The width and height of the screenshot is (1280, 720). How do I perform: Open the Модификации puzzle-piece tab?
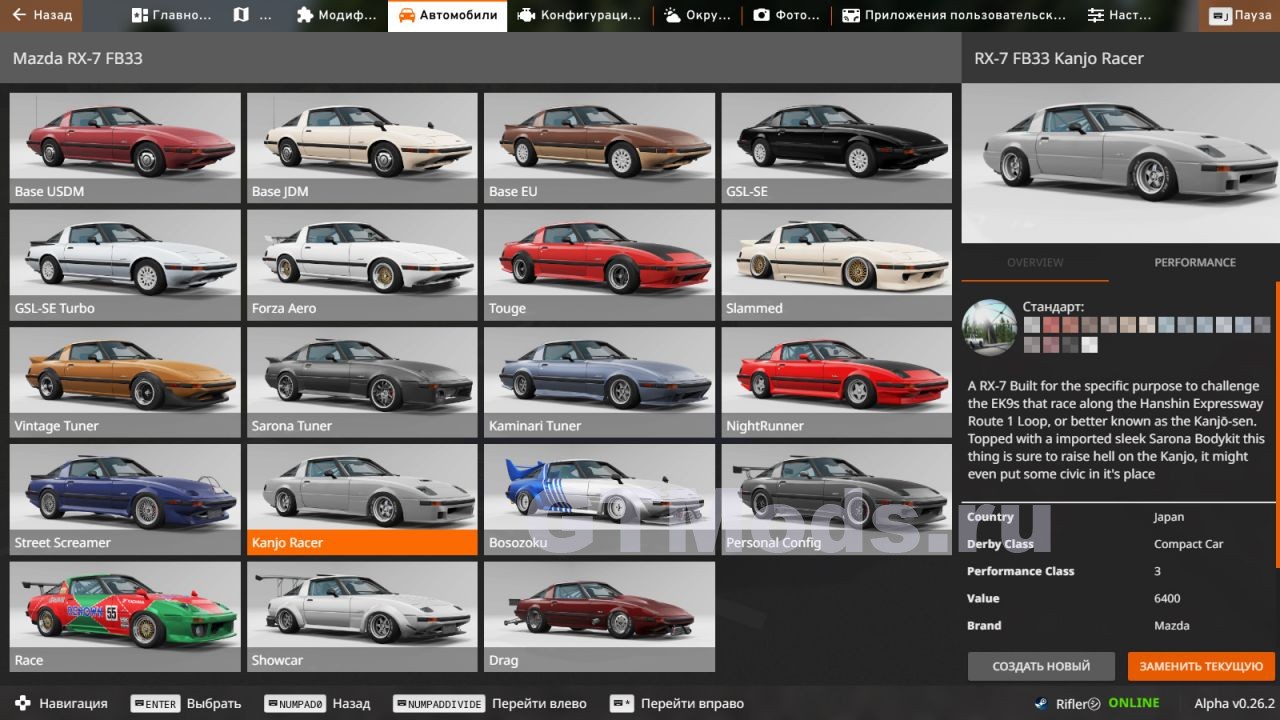pyautogui.click(x=337, y=15)
